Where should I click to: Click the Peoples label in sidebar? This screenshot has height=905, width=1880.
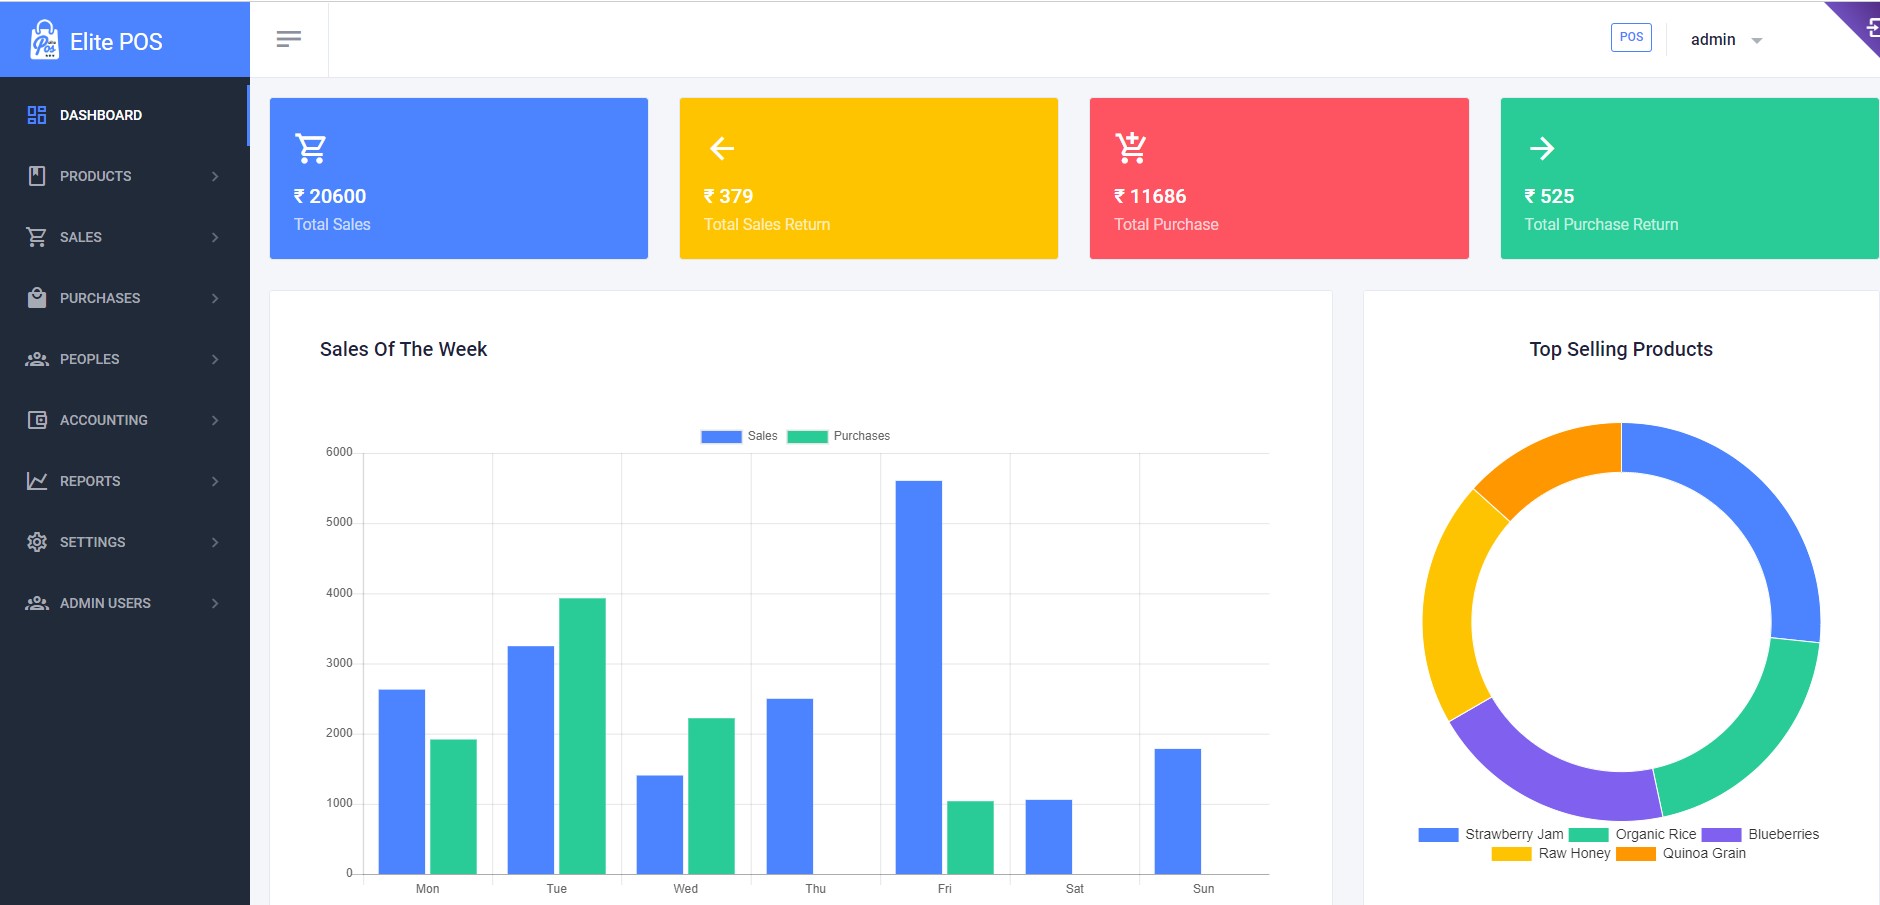[90, 359]
